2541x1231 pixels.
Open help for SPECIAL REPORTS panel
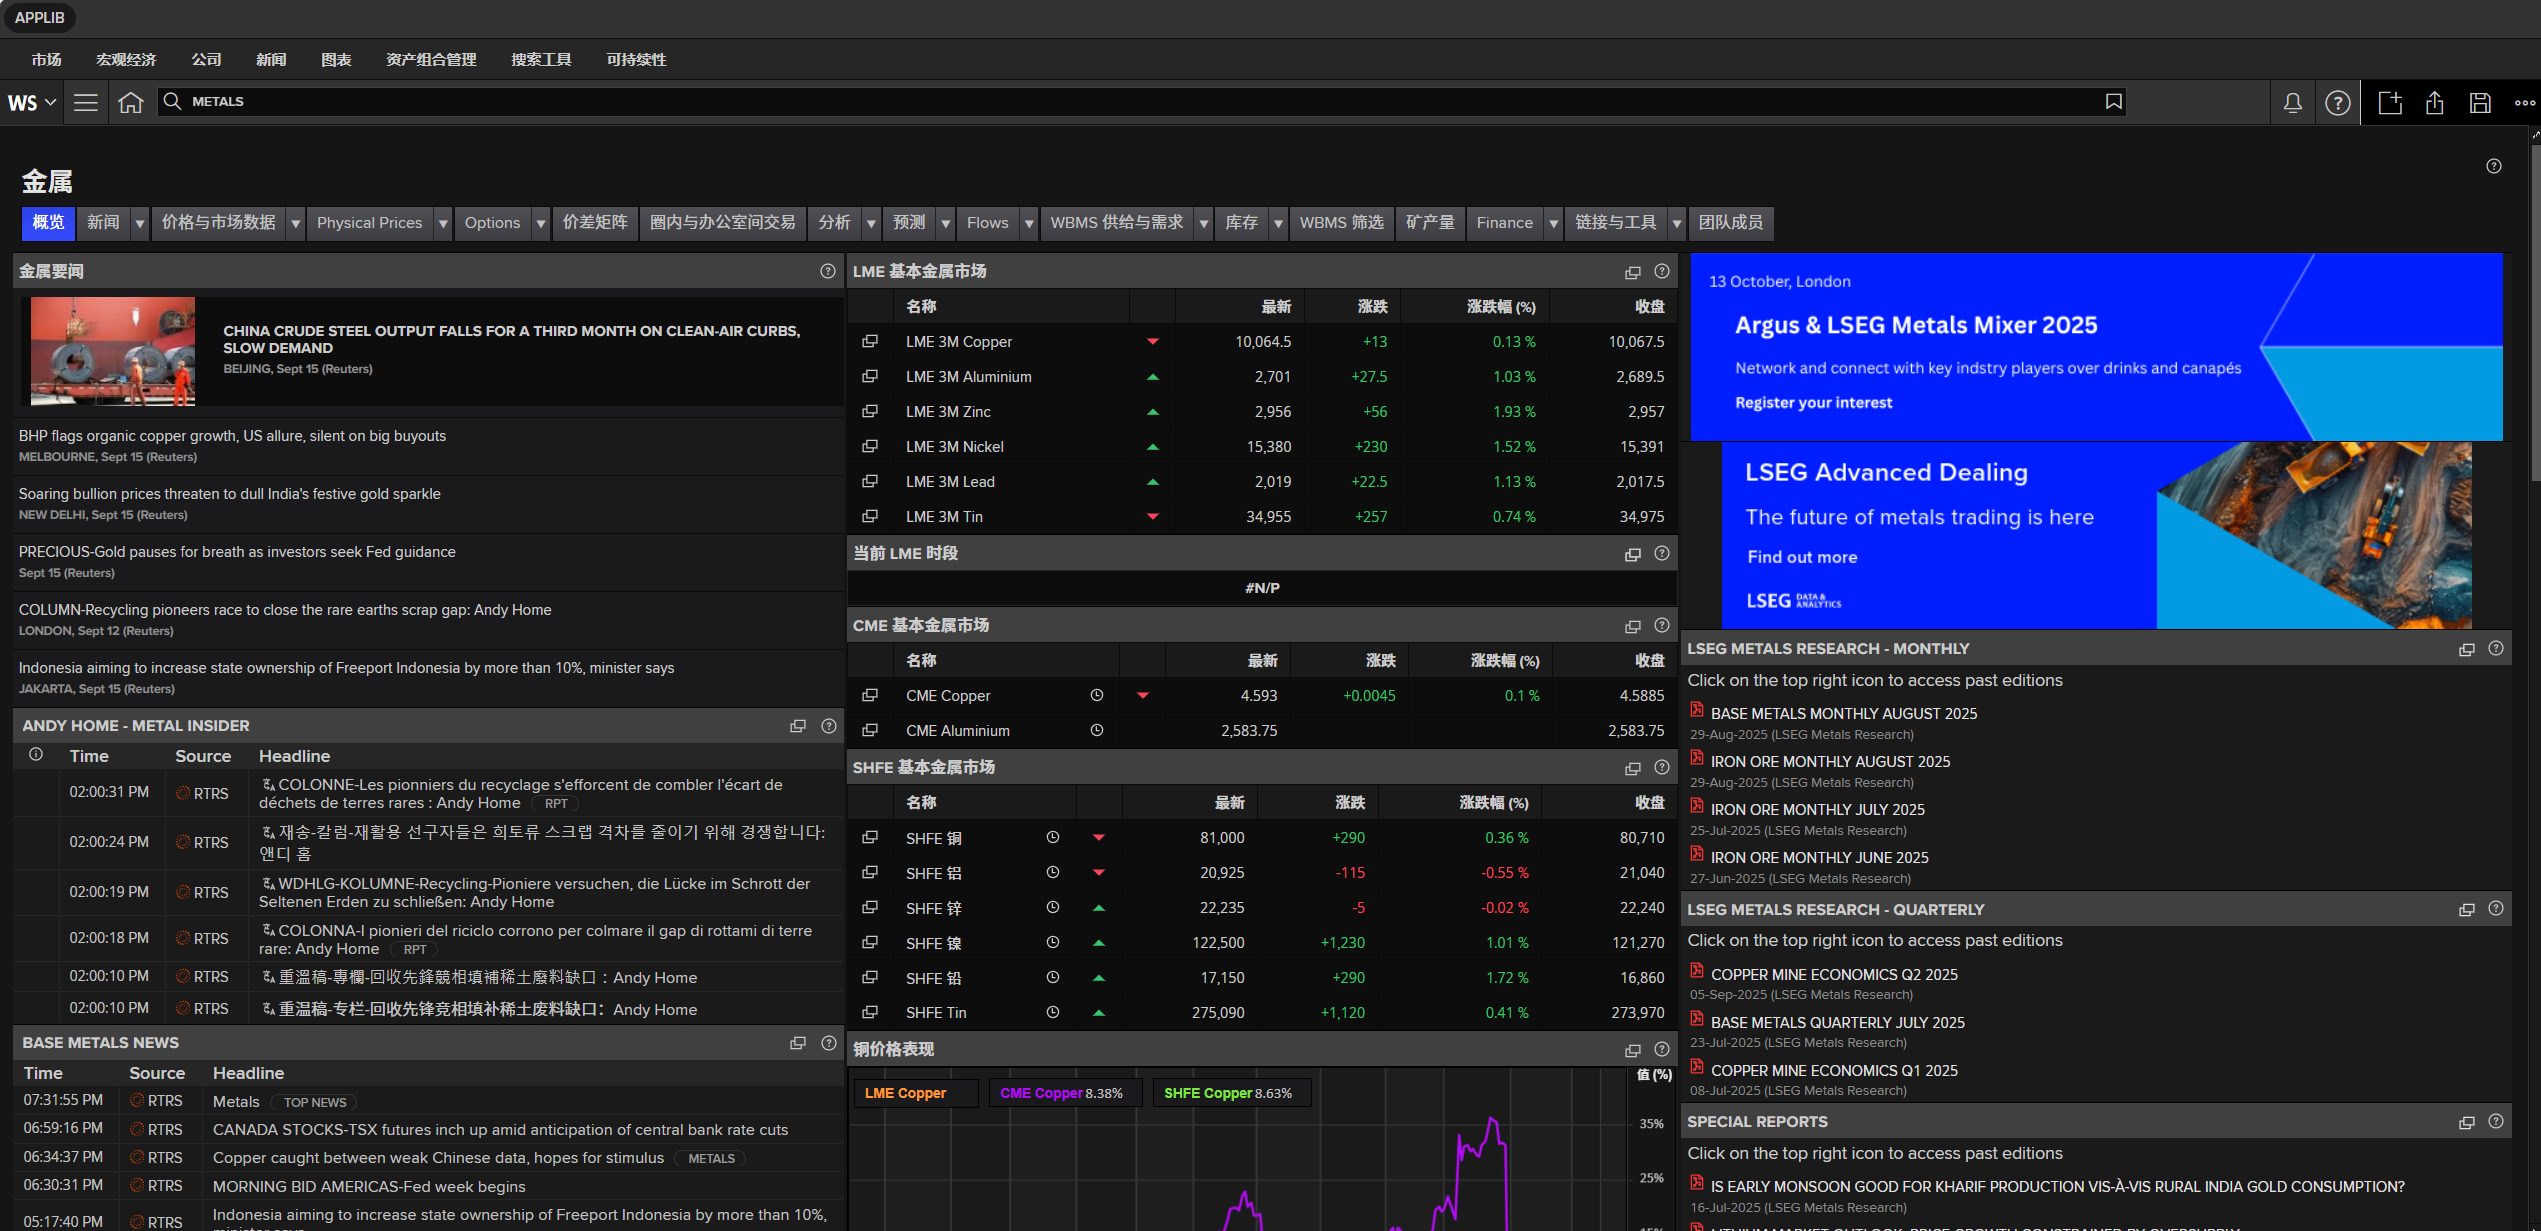[2496, 1122]
